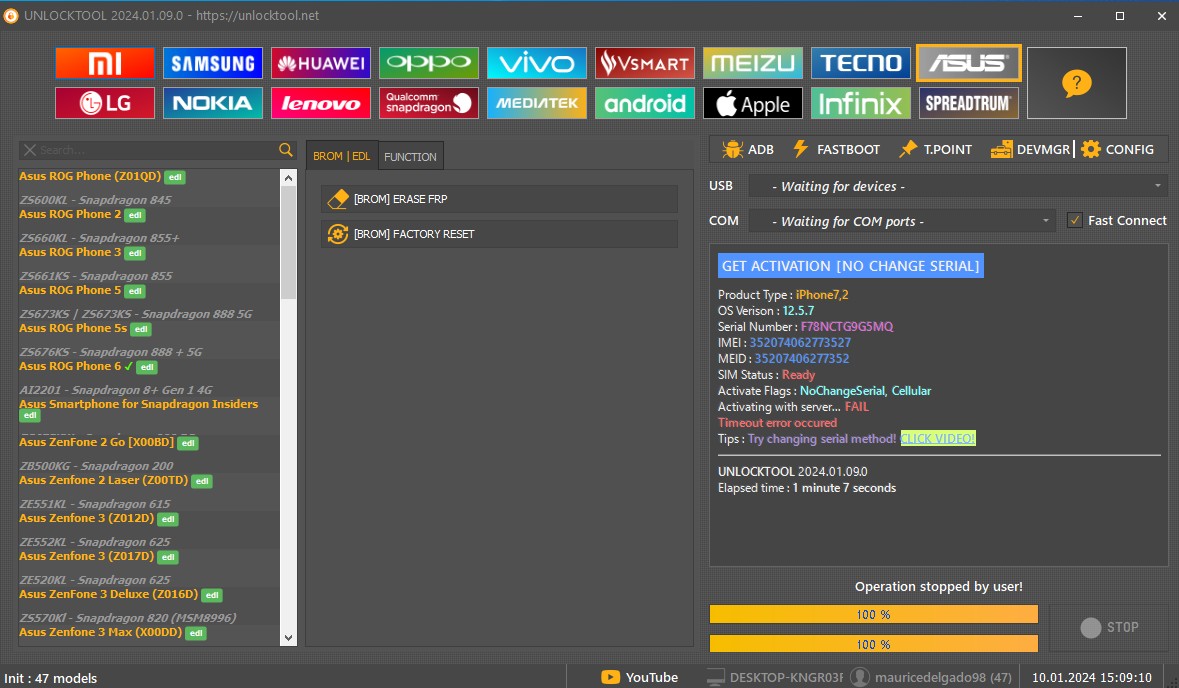Select Asus Zenfone 3 (Z017D) model

(86, 556)
